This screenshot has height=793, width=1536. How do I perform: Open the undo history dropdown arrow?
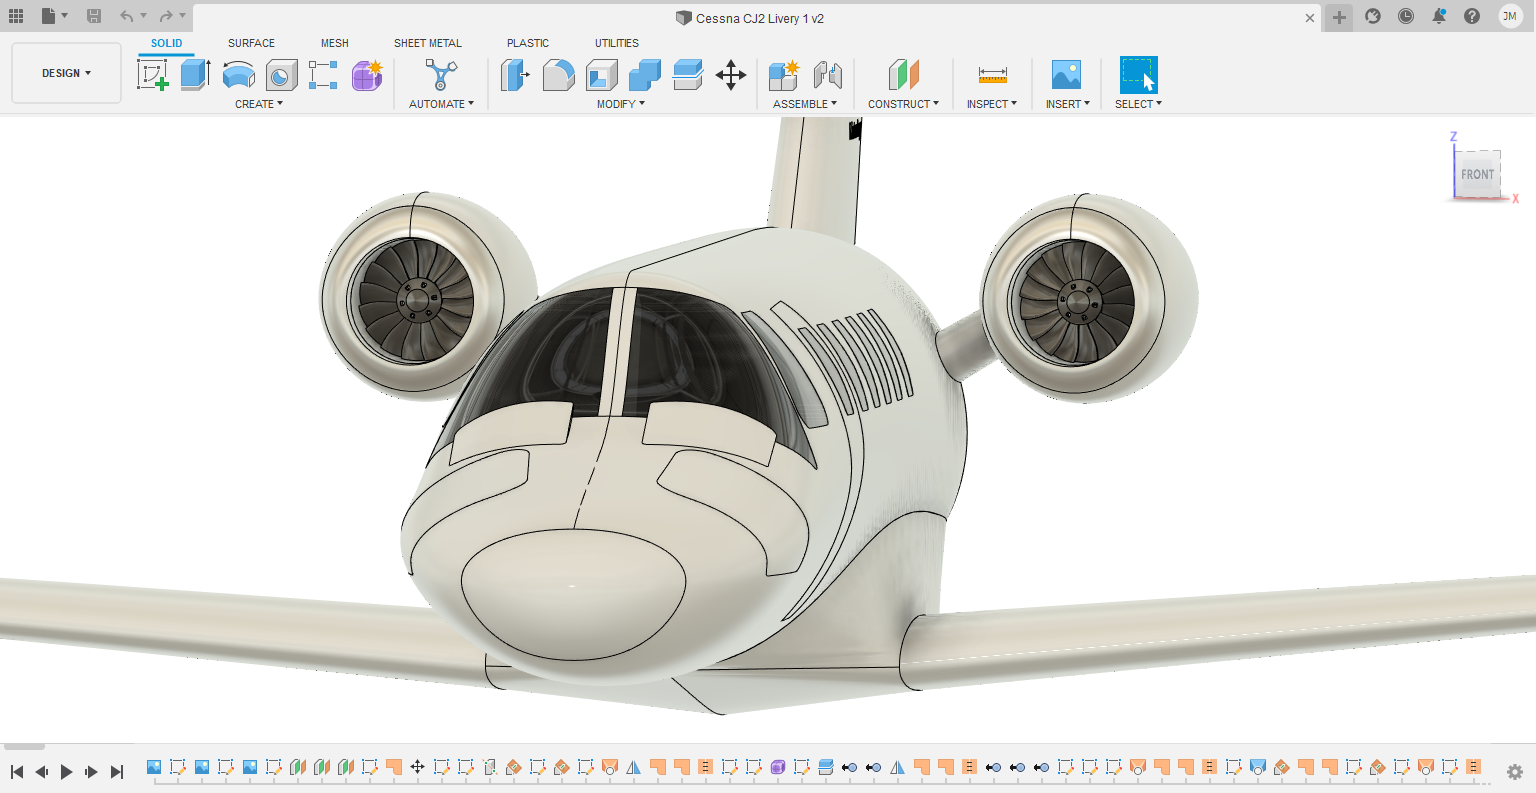click(x=143, y=16)
